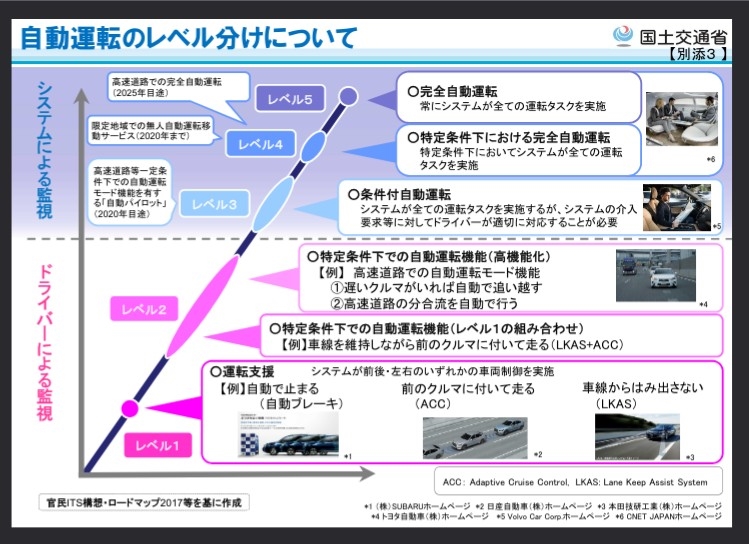Select the レベル4 label box
749x544 pixels.
point(260,144)
